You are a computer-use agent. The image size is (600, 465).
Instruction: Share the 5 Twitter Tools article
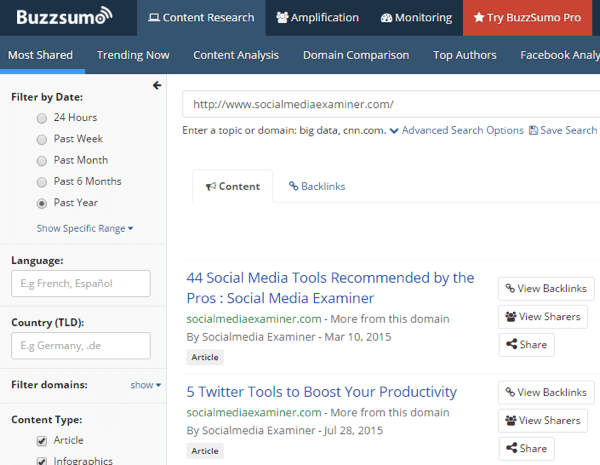(x=527, y=449)
